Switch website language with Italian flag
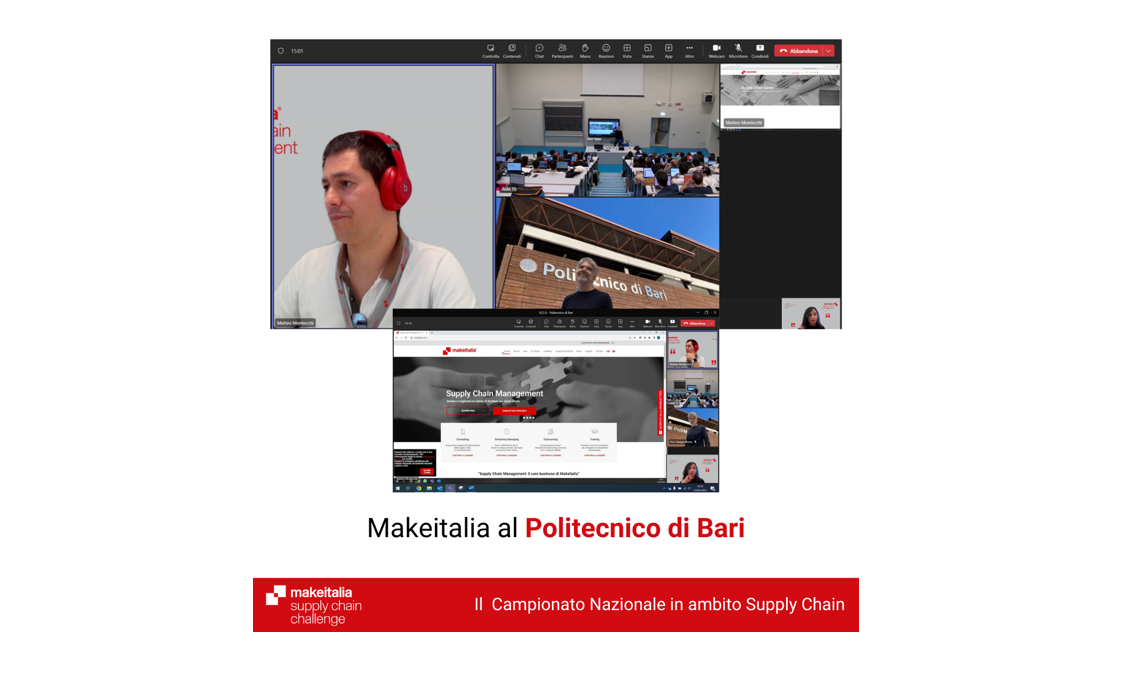This screenshot has width=1141, height=689. tap(608, 351)
